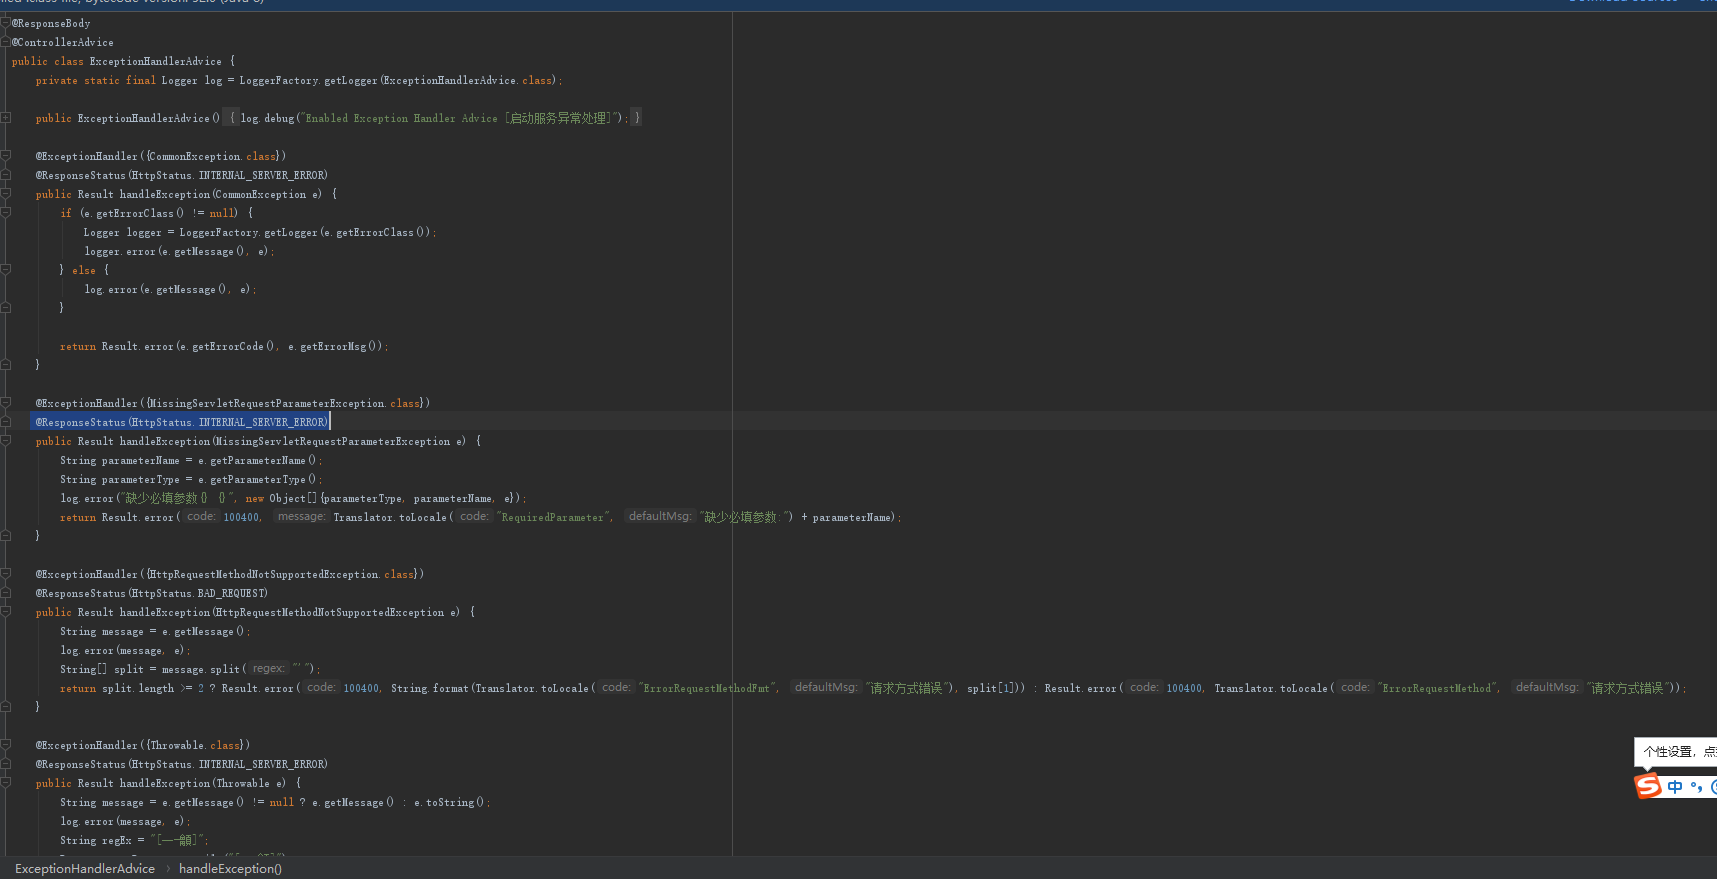Viewport: 1717px width, 879px height.
Task: Collapse fold at @ExceptionHandler MissingServletRequestParameterException line
Action: (x=5, y=403)
